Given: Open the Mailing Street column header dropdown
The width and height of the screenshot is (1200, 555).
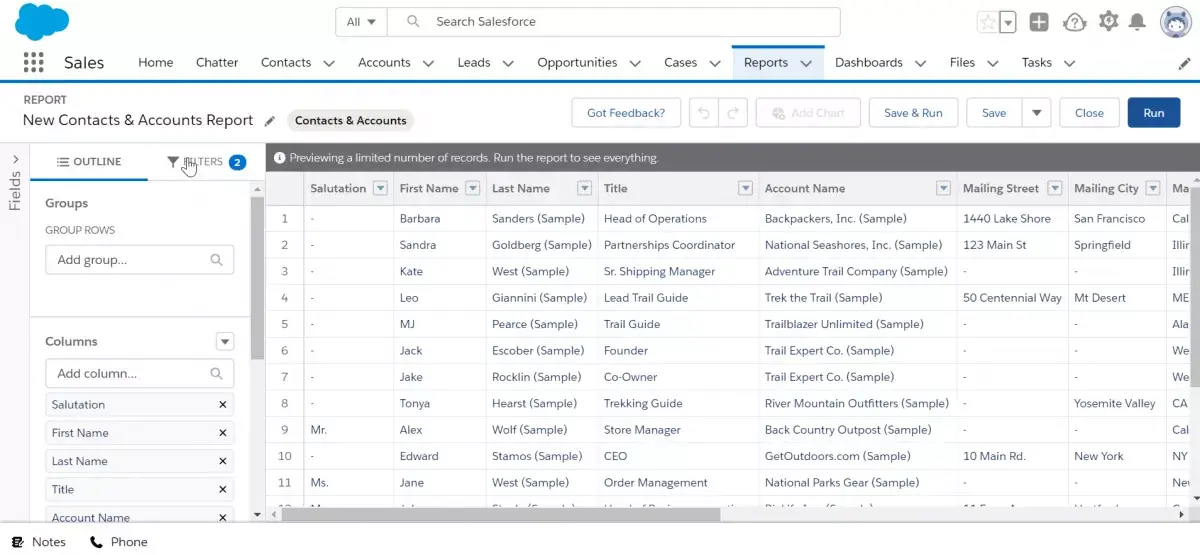Looking at the screenshot, I should point(1054,188).
